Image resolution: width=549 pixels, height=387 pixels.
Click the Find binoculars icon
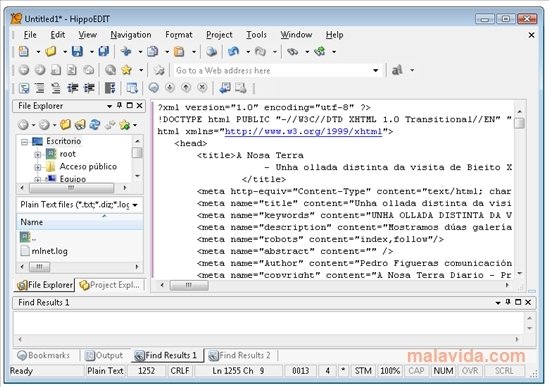[293, 51]
